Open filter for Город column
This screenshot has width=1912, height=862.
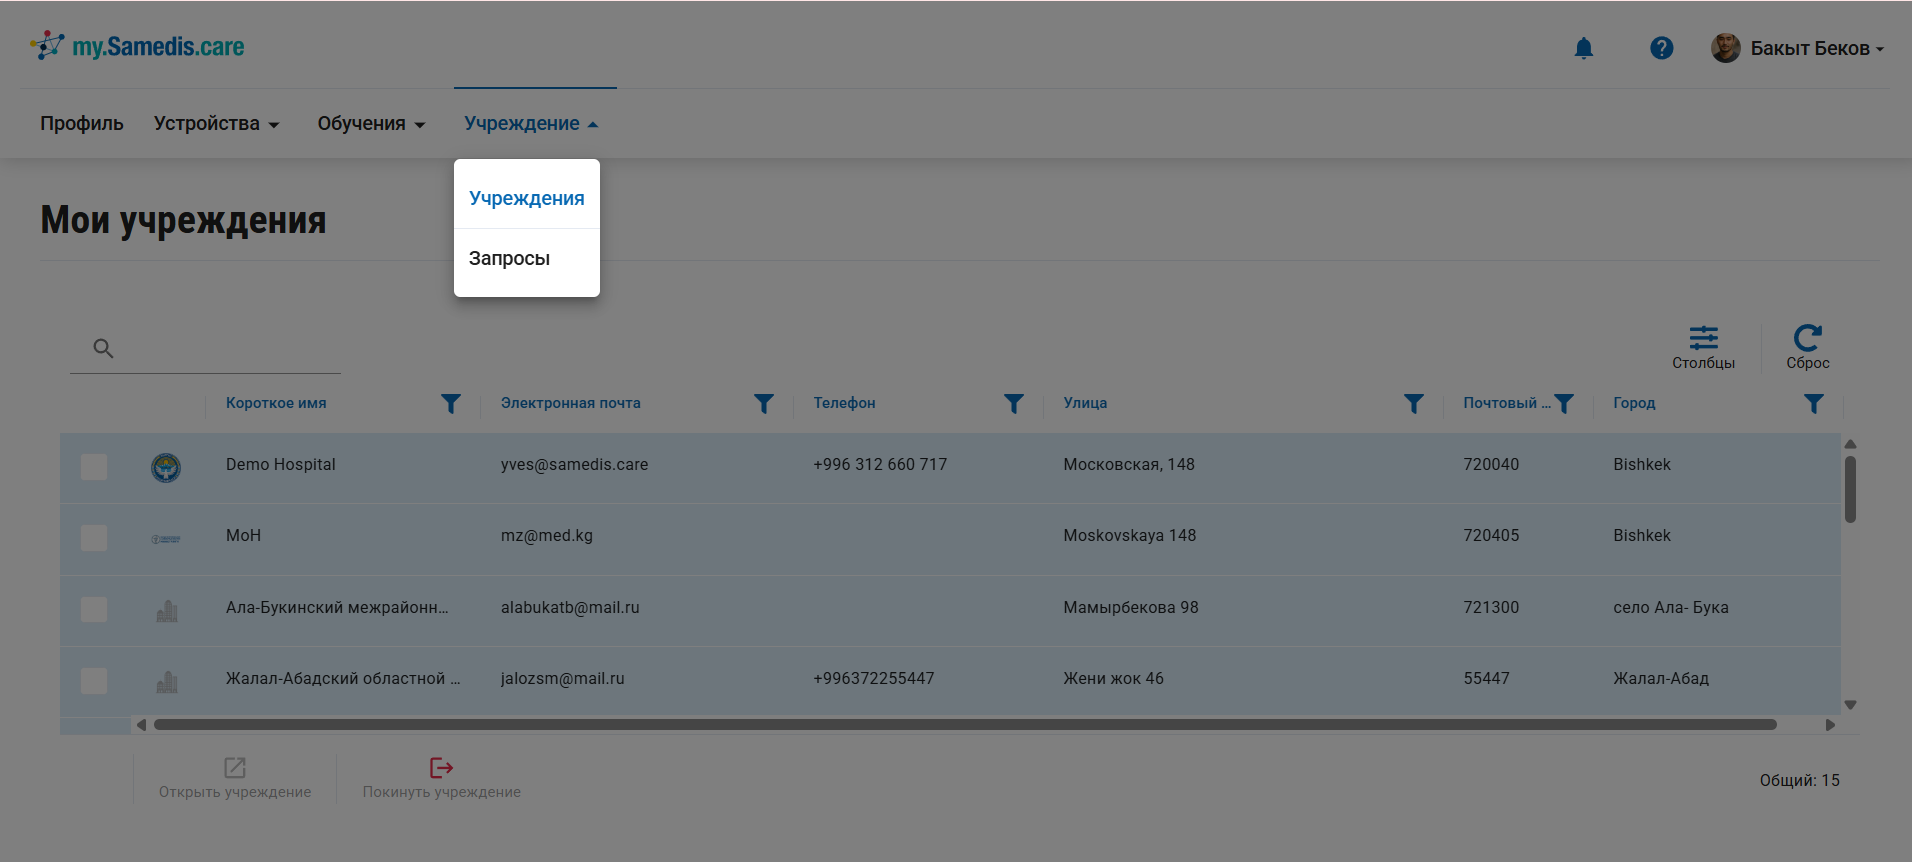pyautogui.click(x=1813, y=403)
